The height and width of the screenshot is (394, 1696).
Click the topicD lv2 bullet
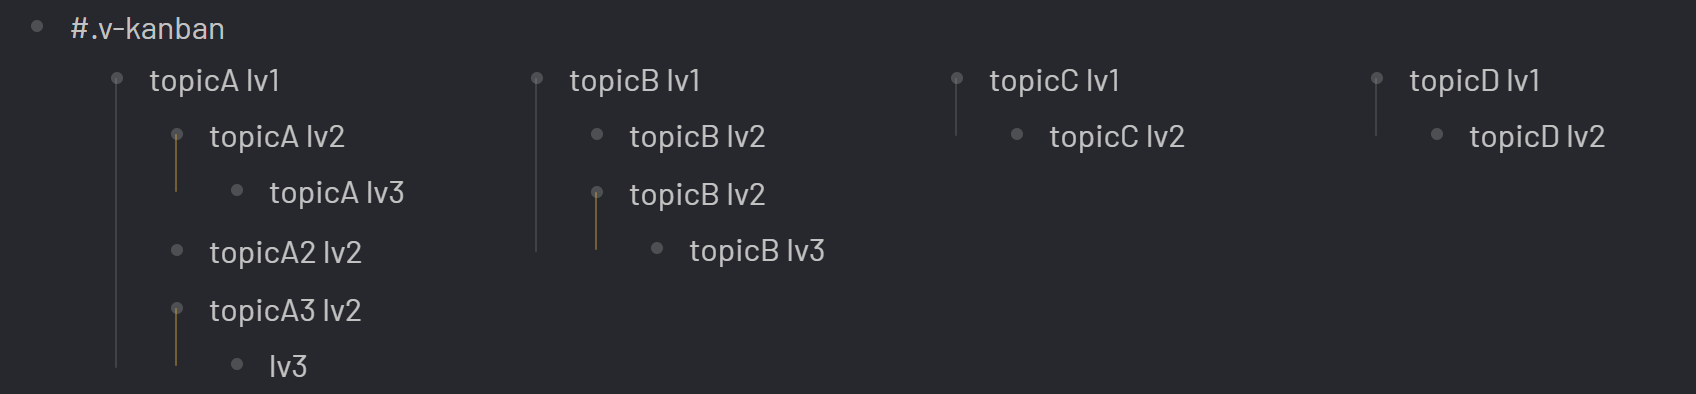pyautogui.click(x=1437, y=134)
